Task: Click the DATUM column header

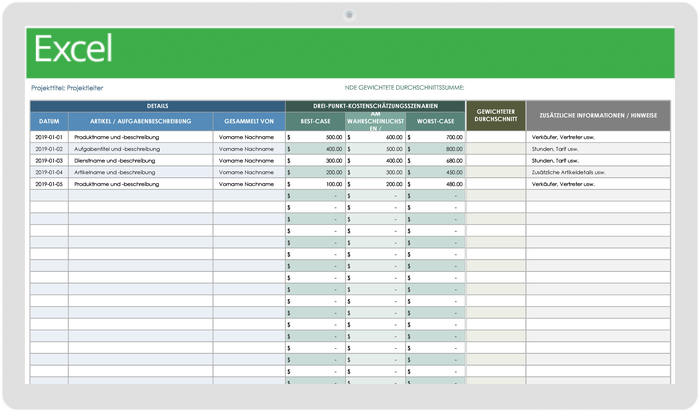Action: (x=49, y=121)
